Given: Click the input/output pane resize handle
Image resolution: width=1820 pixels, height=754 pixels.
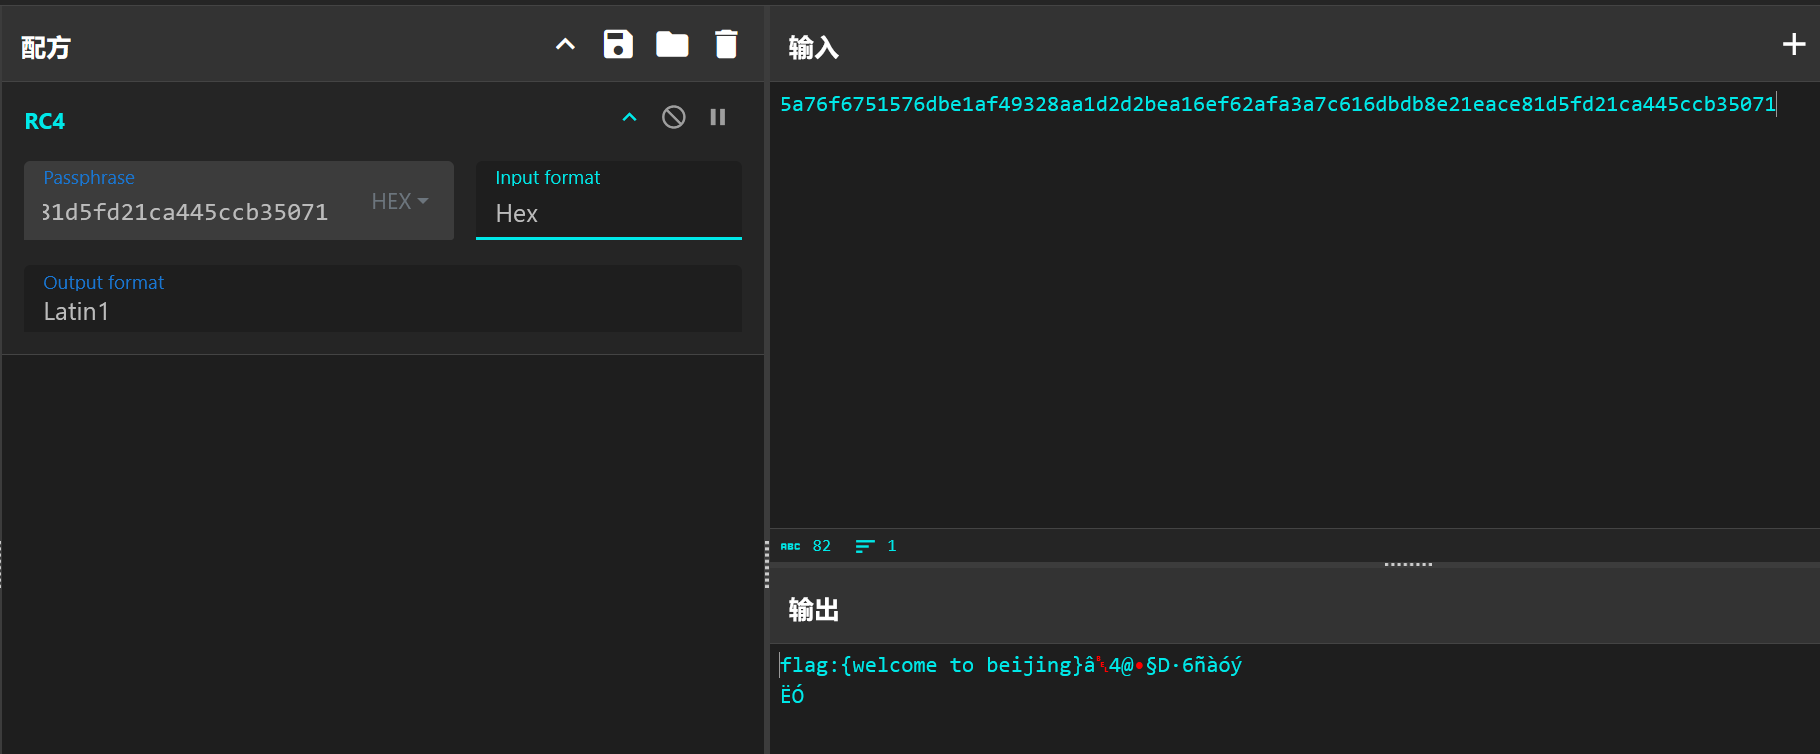Looking at the screenshot, I should click(x=1408, y=564).
